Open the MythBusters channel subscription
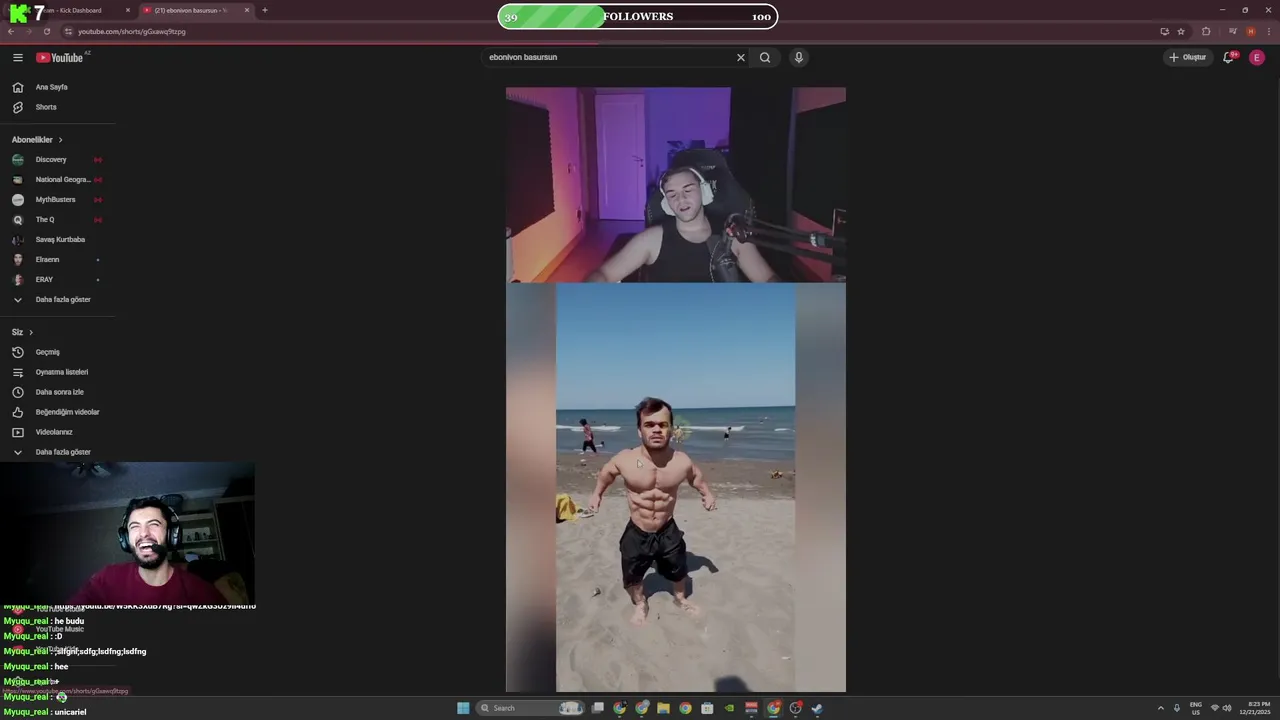 click(x=55, y=200)
